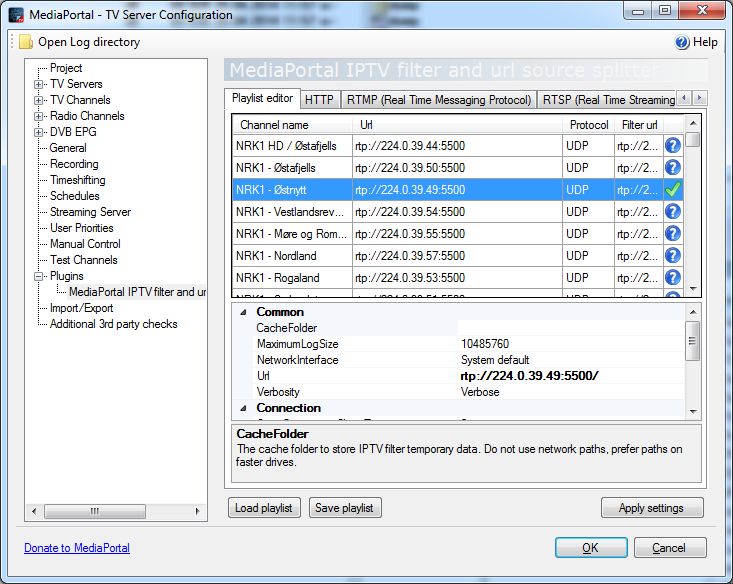Select MediaPortal IPTV filter plugin node
The width and height of the screenshot is (733, 584).
click(137, 292)
